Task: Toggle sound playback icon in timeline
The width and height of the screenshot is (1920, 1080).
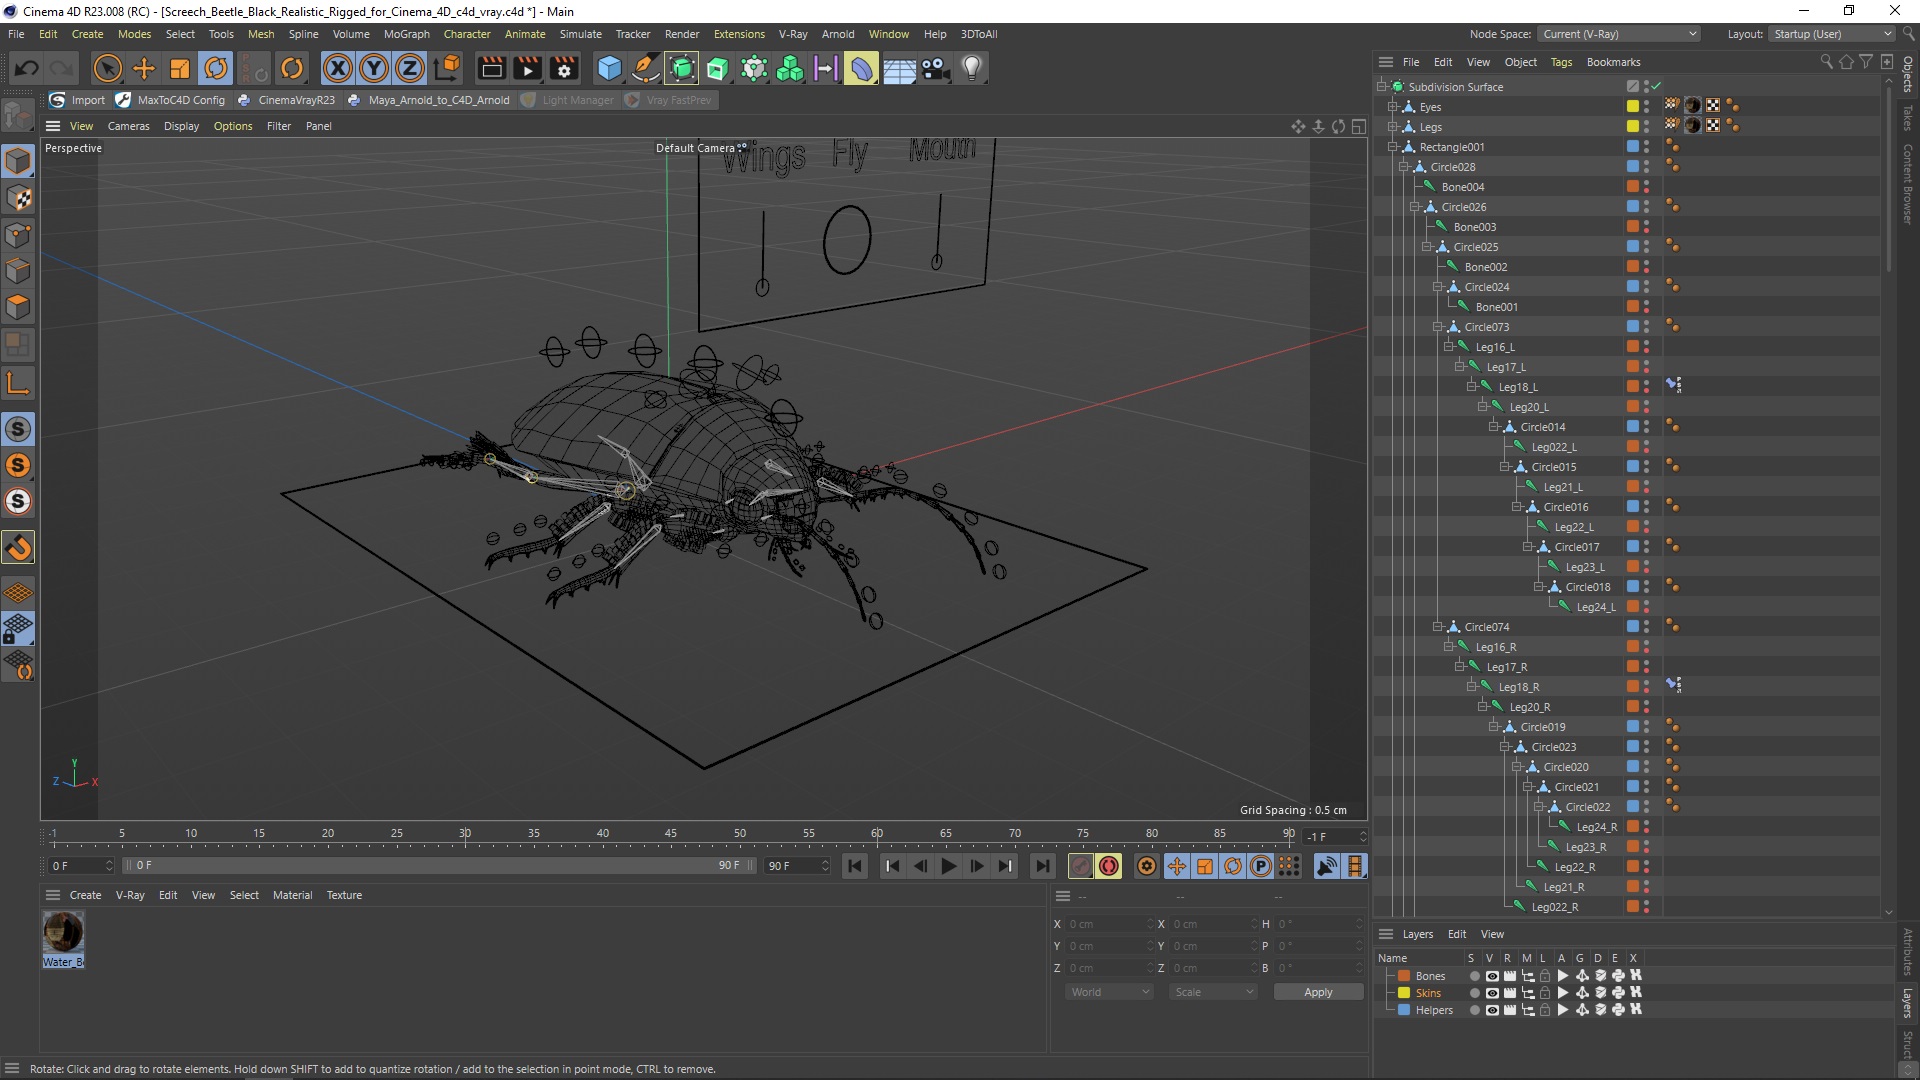Action: [x=1326, y=866]
